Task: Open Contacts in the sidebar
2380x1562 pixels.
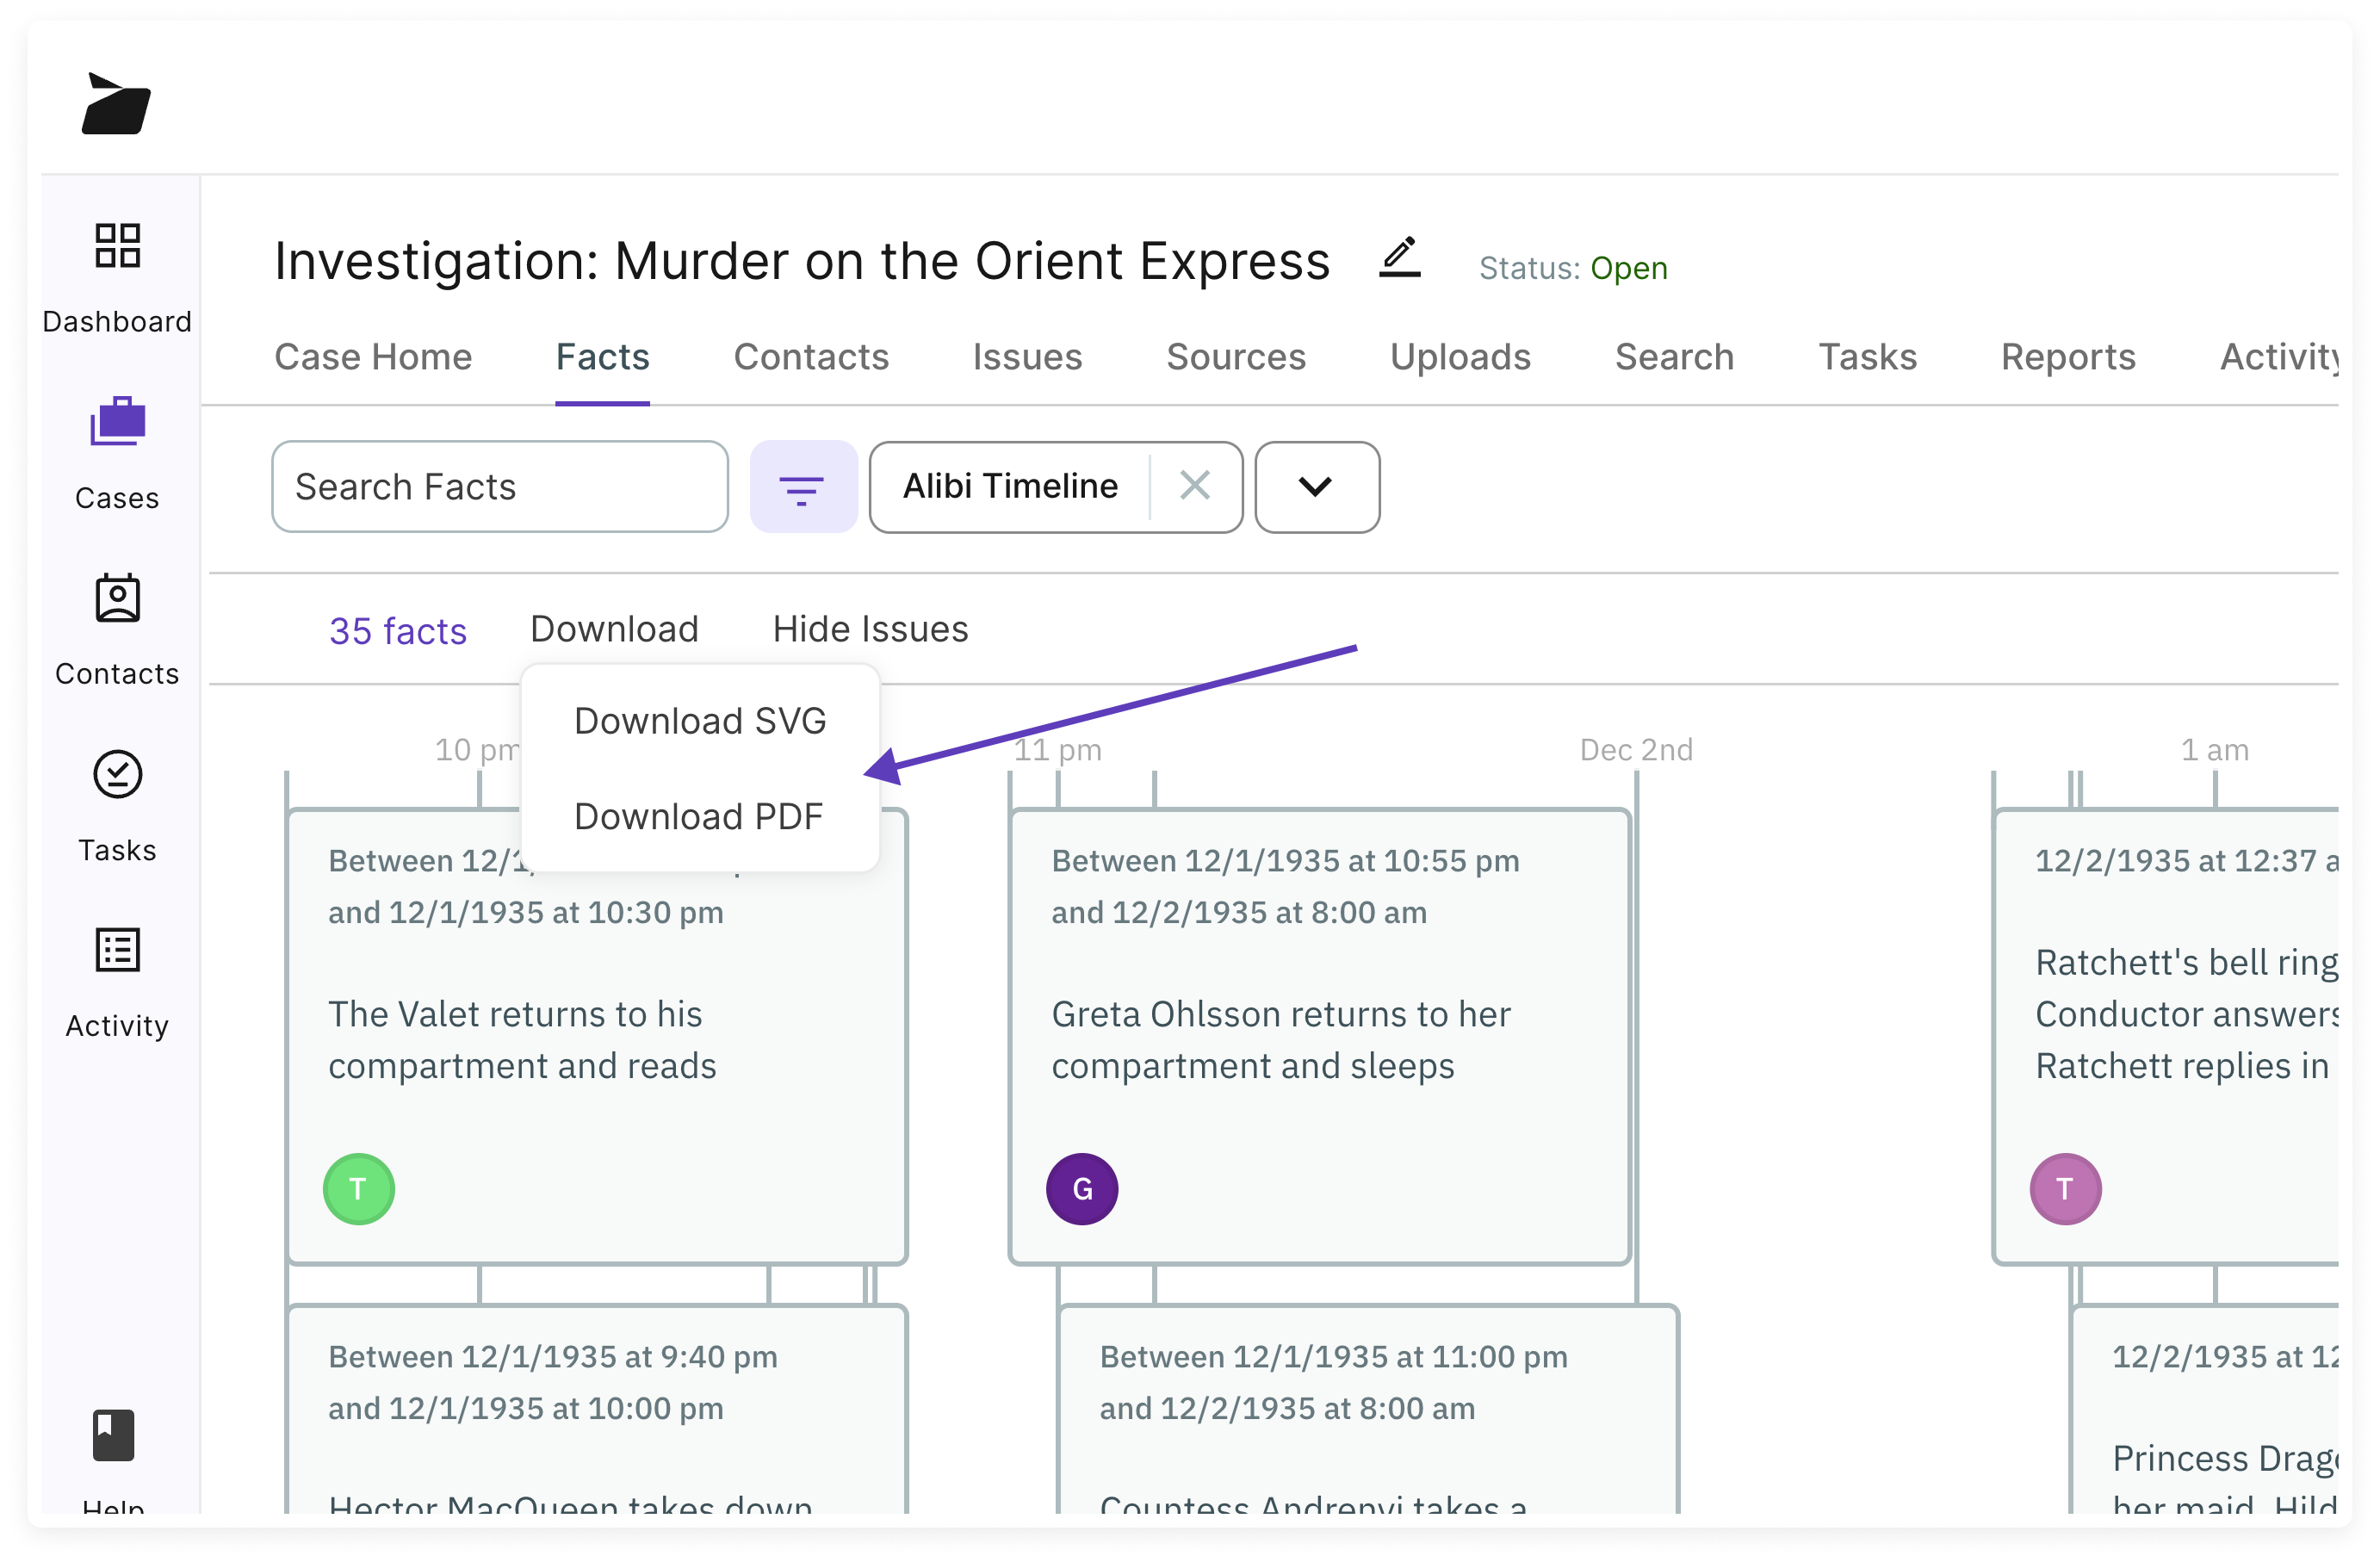Action: [x=117, y=599]
